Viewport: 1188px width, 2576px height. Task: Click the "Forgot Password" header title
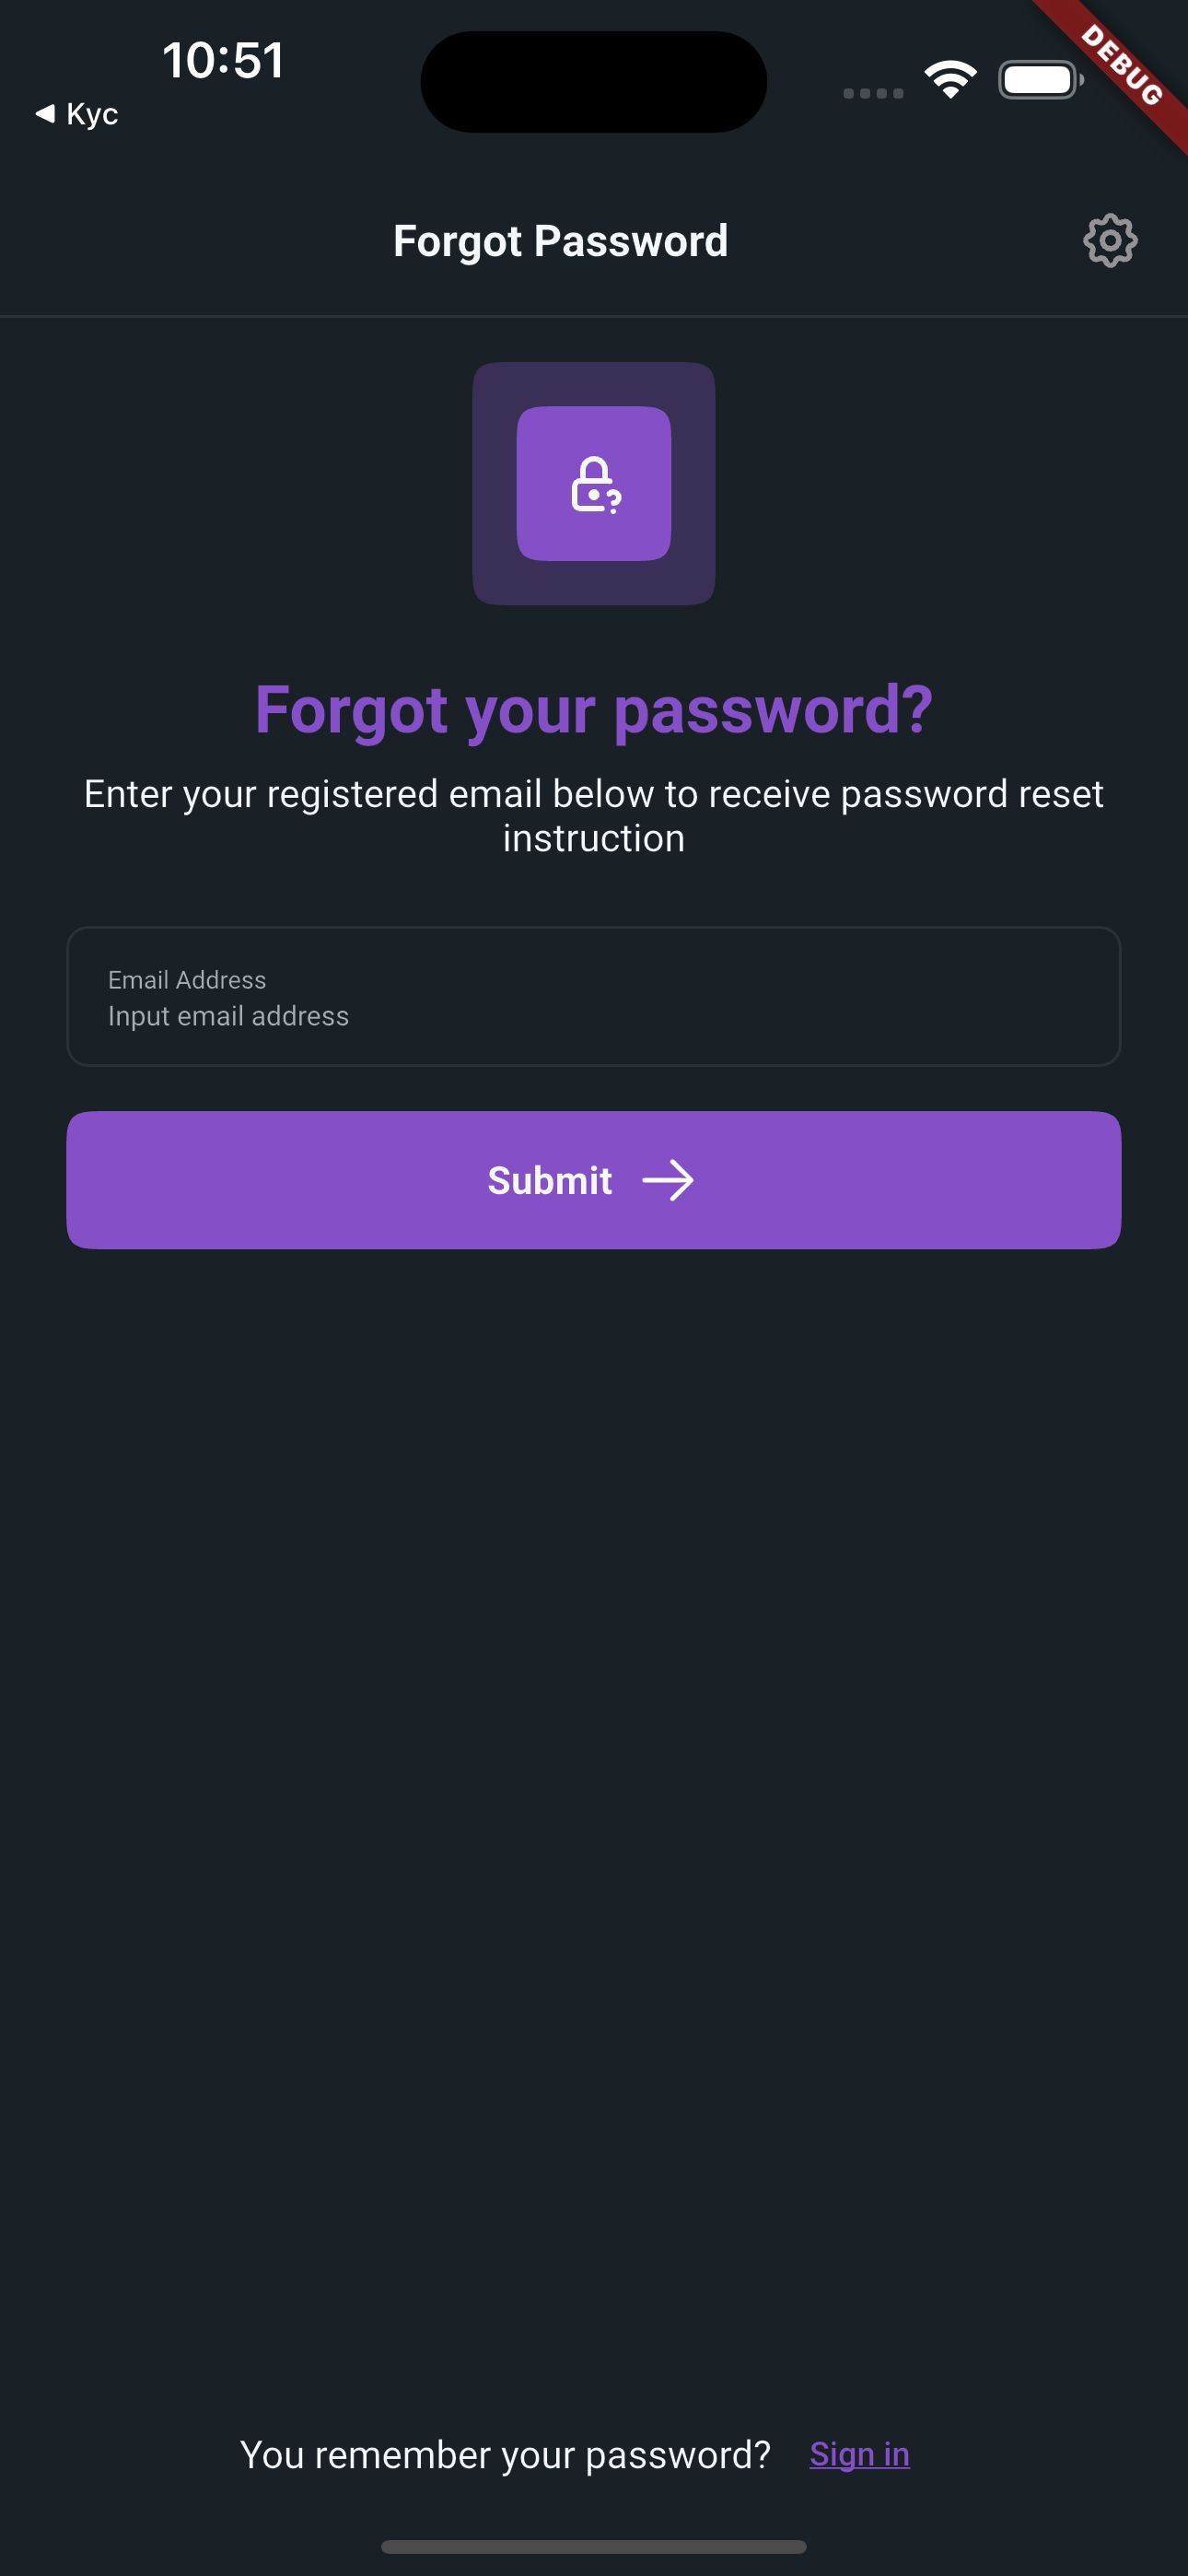tap(560, 241)
